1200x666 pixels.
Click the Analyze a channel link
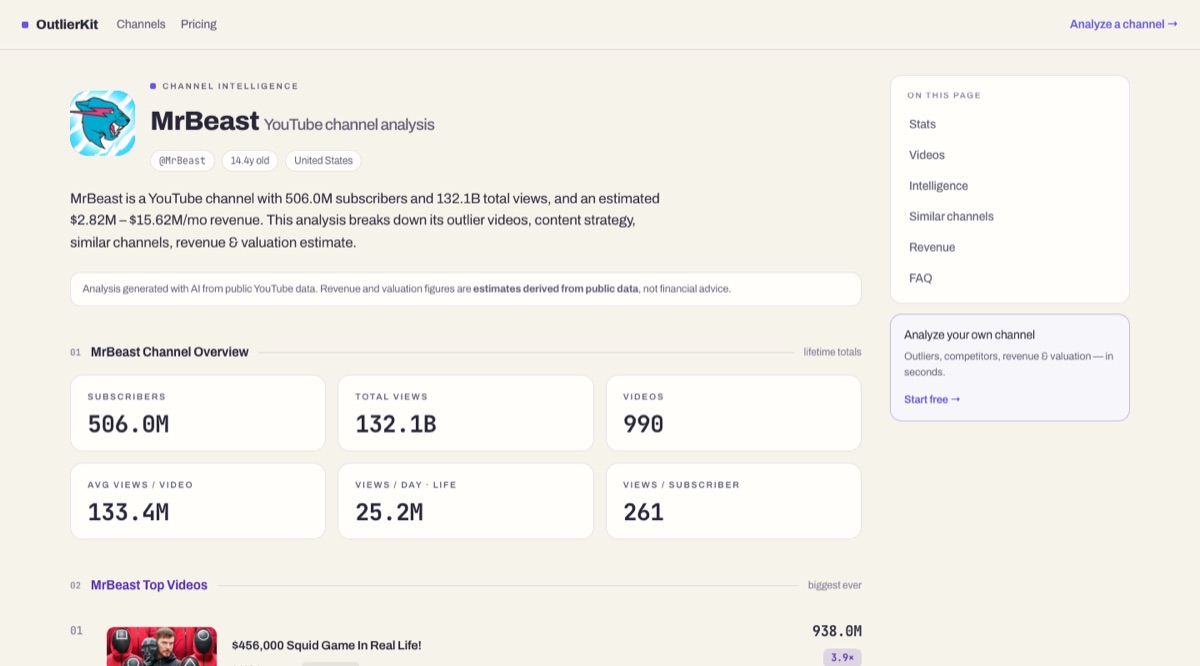[1123, 24]
